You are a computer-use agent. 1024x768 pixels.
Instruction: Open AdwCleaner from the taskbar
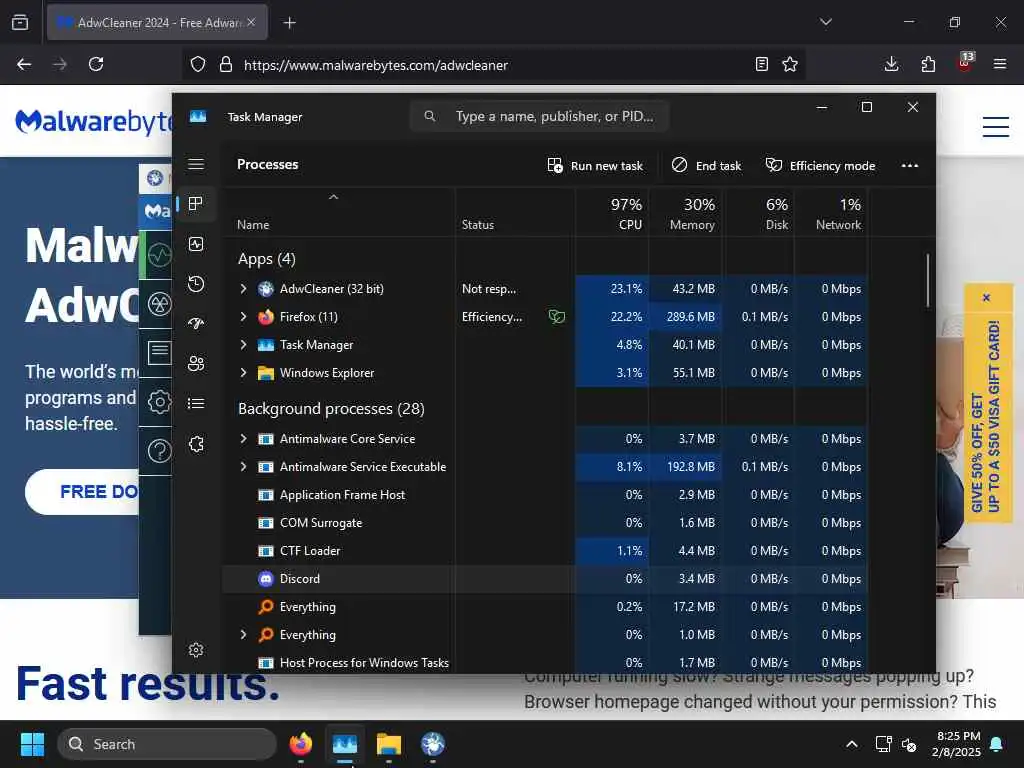pyautogui.click(x=432, y=744)
